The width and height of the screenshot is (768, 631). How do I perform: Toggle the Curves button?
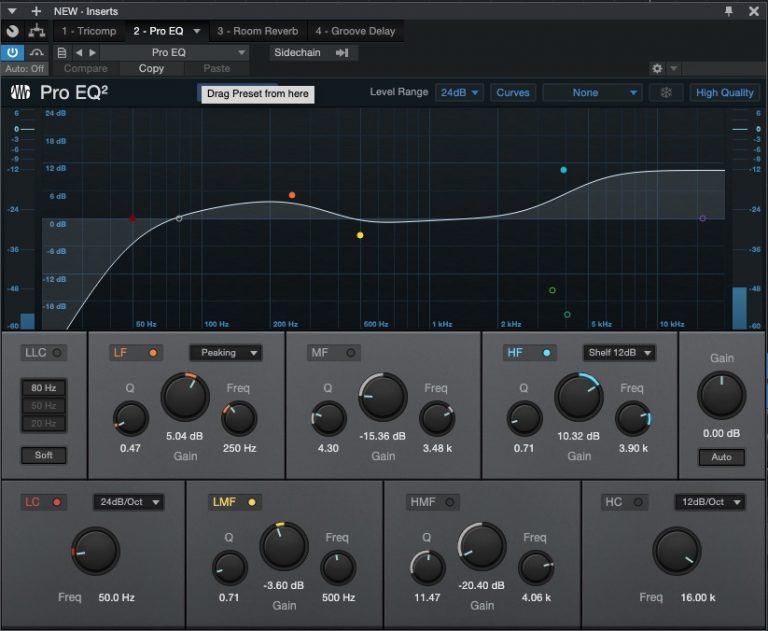[x=513, y=93]
